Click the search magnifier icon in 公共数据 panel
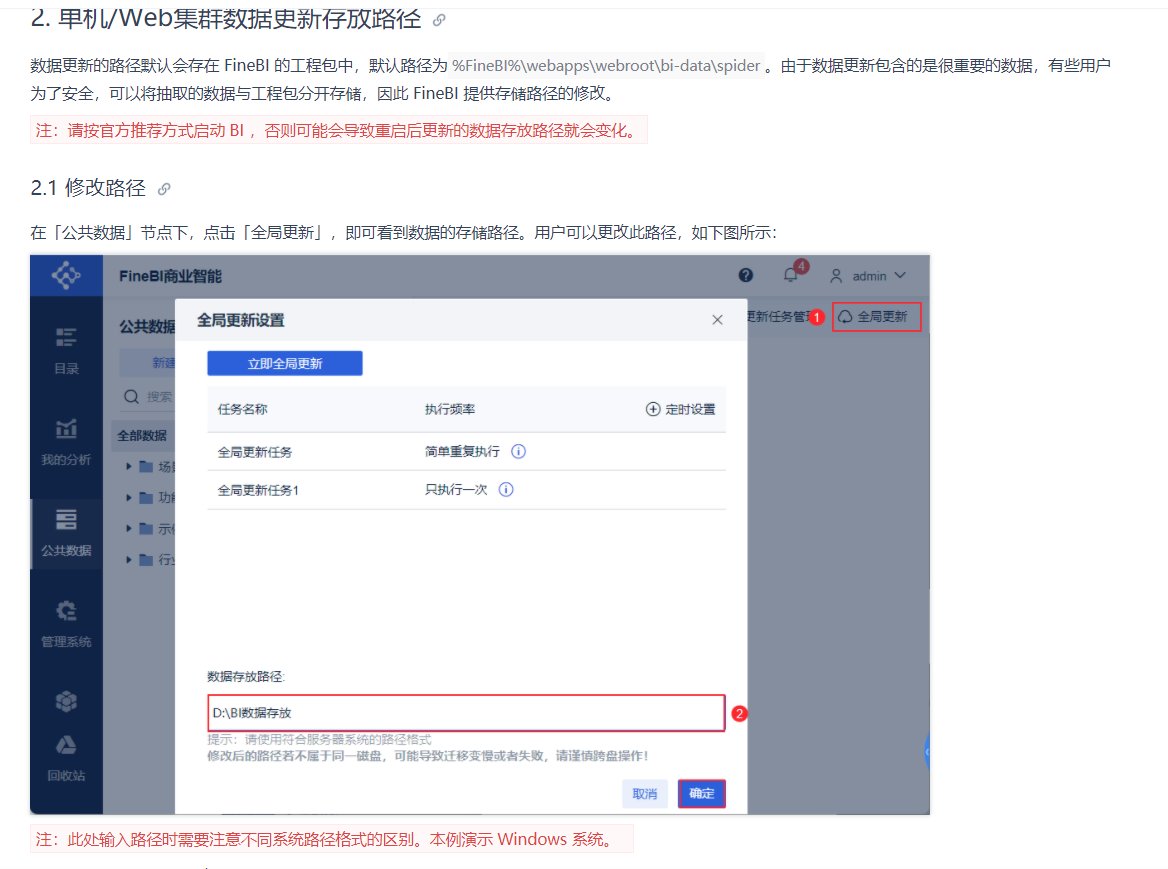This screenshot has height=869, width=1168. click(x=131, y=396)
